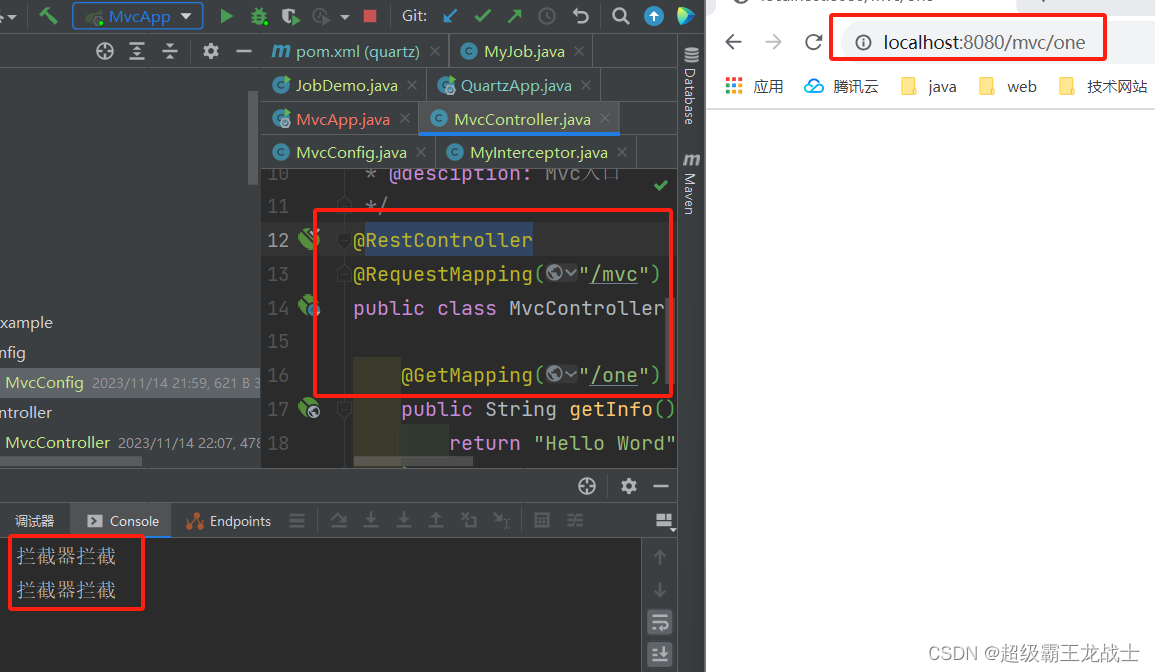
Task: Click gutter endpoint icon on line 17
Action: (309, 407)
